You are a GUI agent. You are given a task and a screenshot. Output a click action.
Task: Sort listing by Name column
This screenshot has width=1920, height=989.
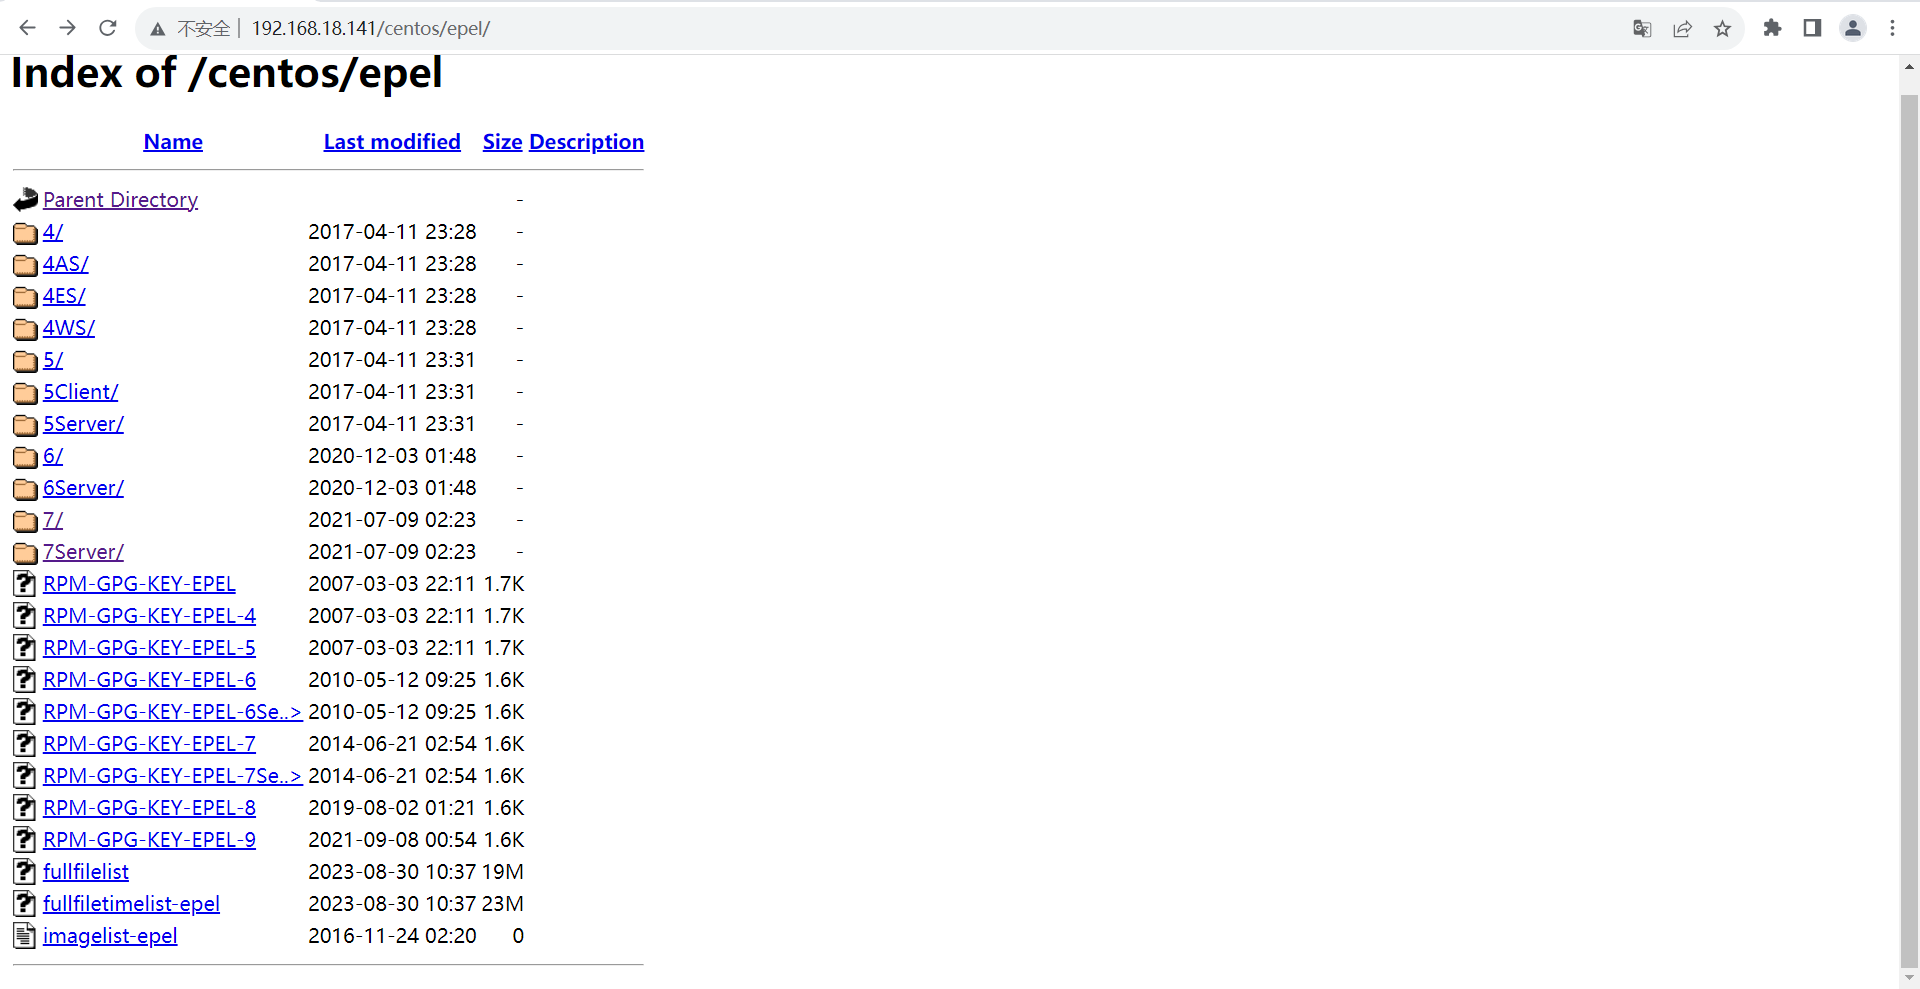pyautogui.click(x=173, y=142)
